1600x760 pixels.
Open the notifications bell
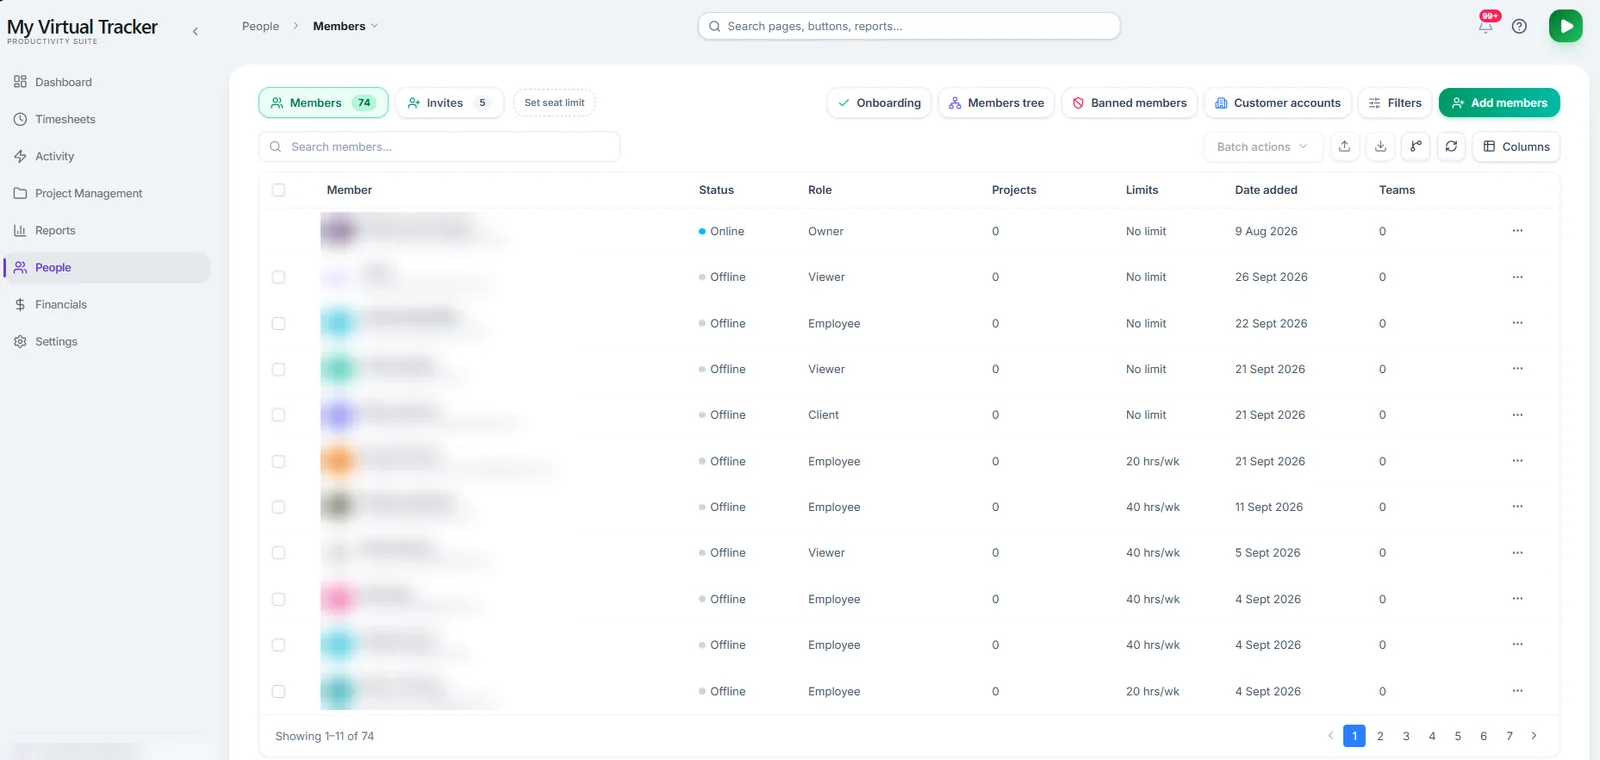pos(1486,26)
